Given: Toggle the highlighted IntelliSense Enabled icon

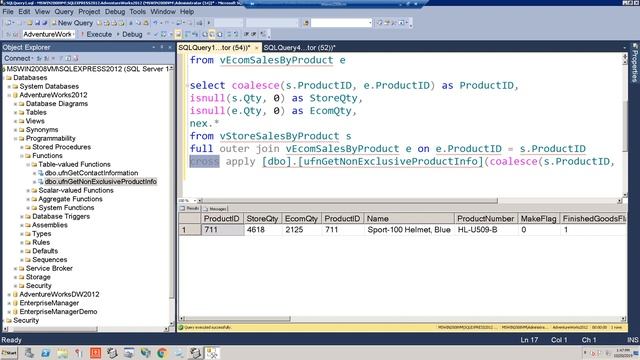Looking at the screenshot, I should coord(178,34).
